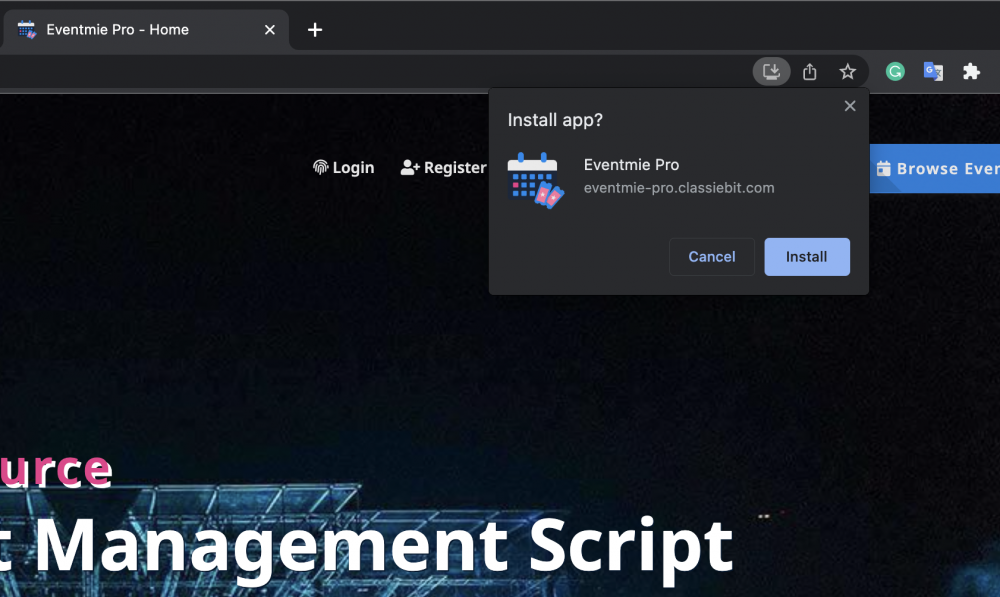
Task: Open the Google Translate extension
Action: (x=933, y=71)
